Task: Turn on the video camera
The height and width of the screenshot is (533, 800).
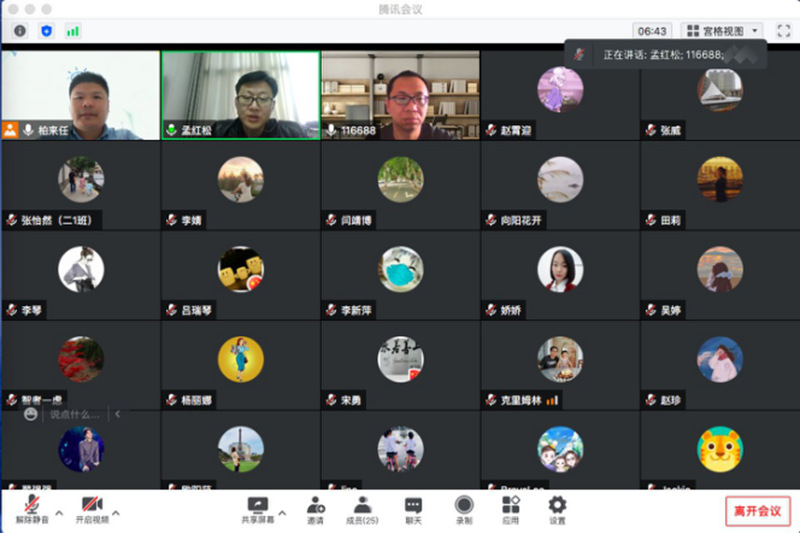Action: pos(92,510)
